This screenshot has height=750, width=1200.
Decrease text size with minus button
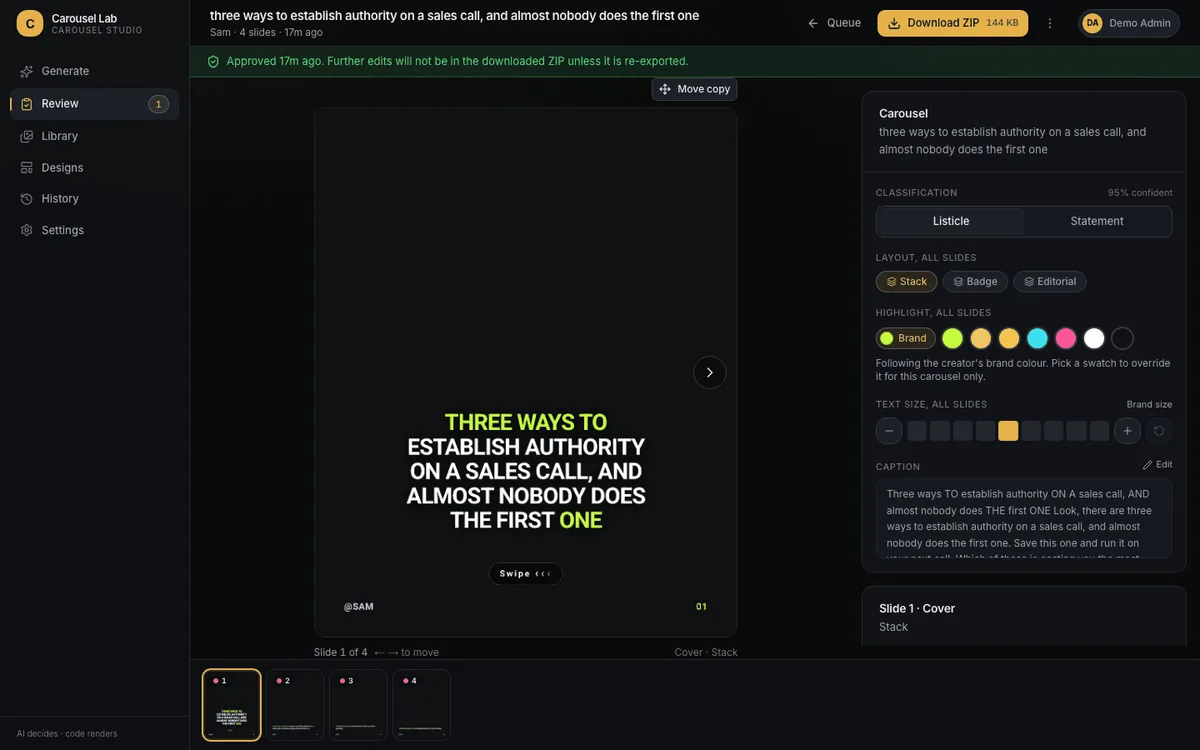(889, 431)
